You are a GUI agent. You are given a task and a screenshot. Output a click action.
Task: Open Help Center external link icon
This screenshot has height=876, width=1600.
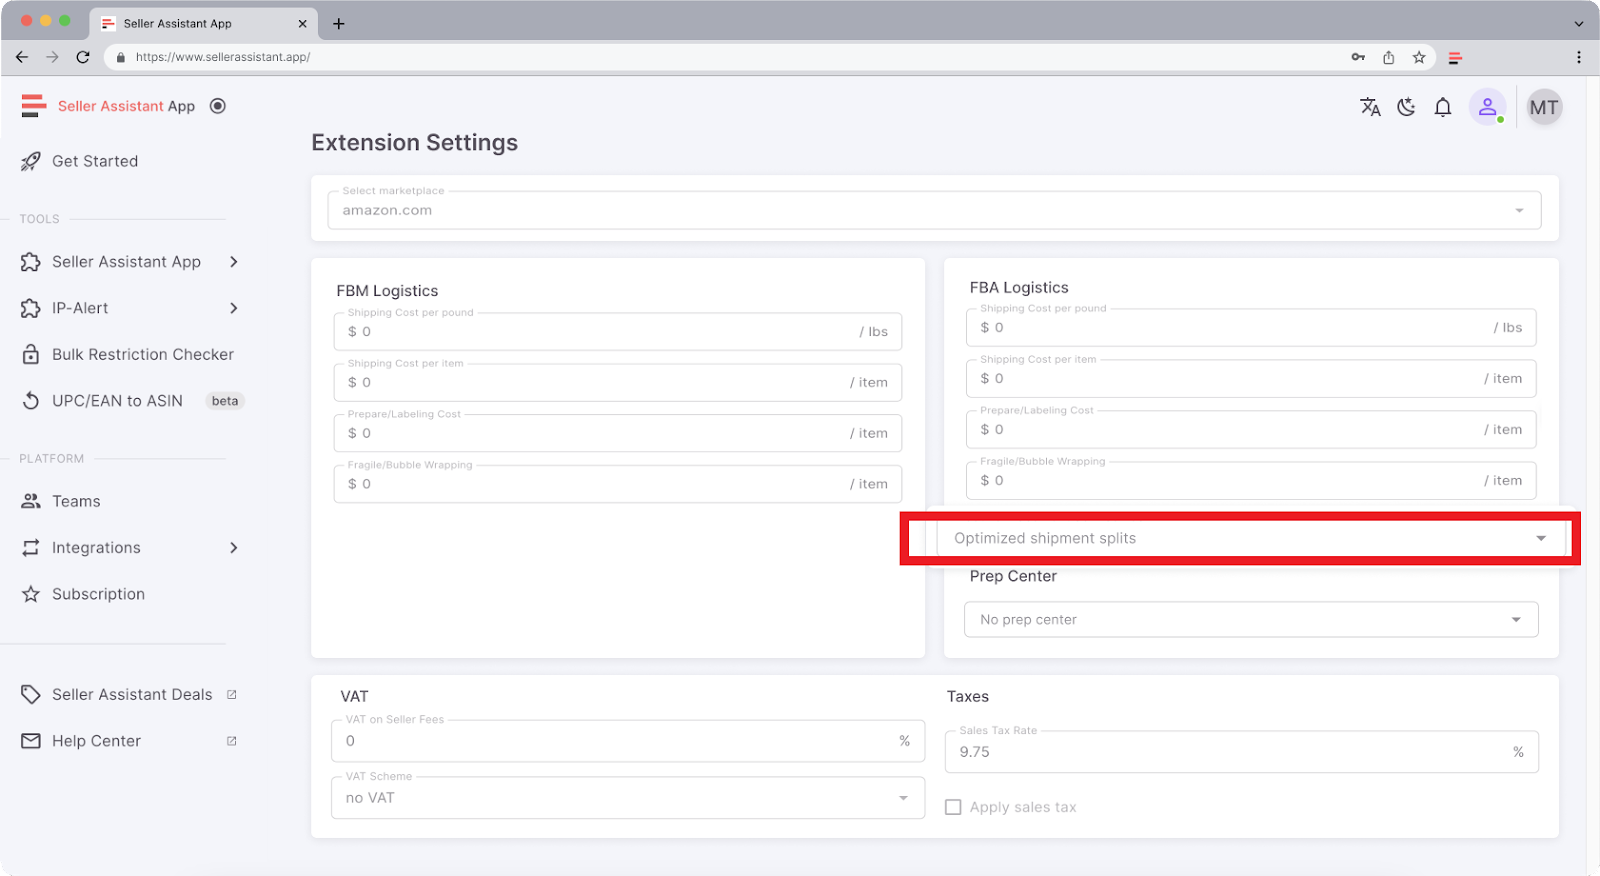[x=232, y=741]
